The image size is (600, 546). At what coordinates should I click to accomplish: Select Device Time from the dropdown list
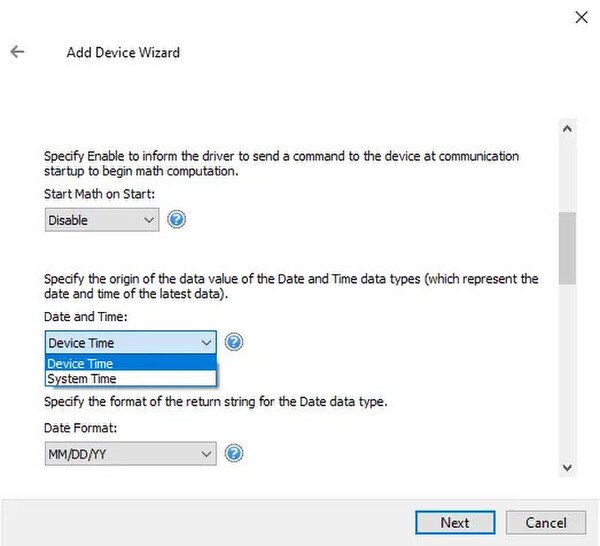tap(130, 363)
